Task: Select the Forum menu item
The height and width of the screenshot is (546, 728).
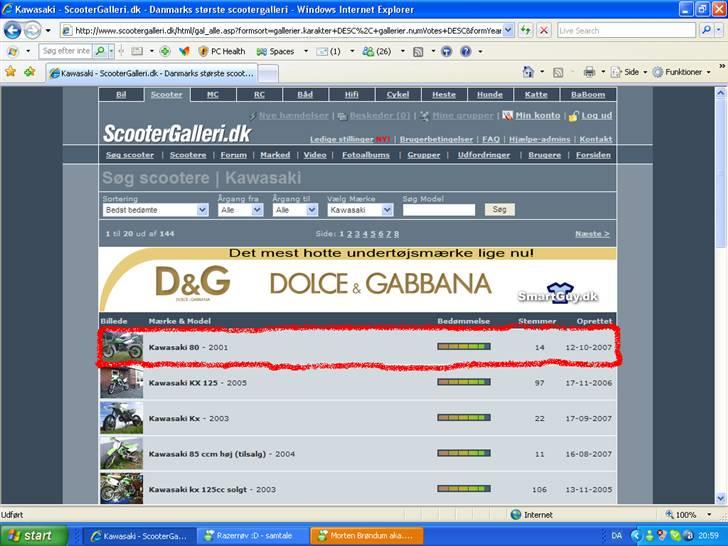Action: pyautogui.click(x=233, y=155)
